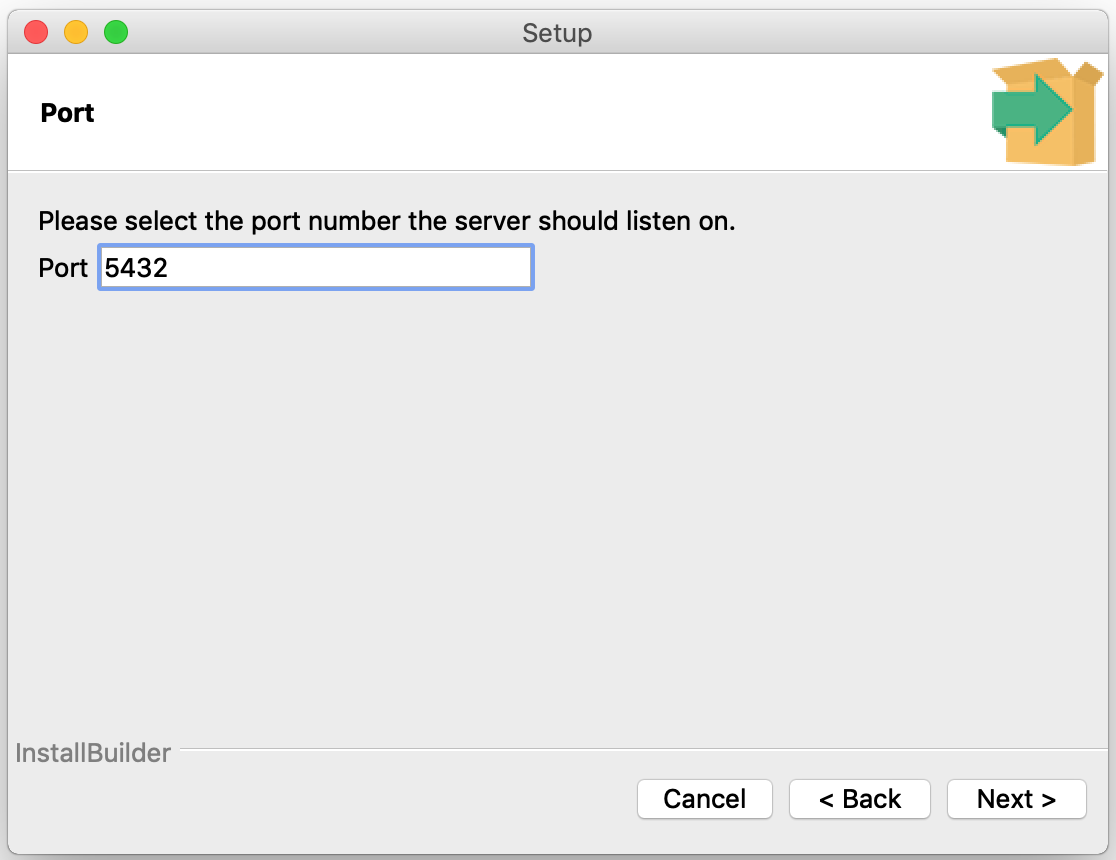
Task: Focus the Port number input field
Action: click(x=316, y=267)
